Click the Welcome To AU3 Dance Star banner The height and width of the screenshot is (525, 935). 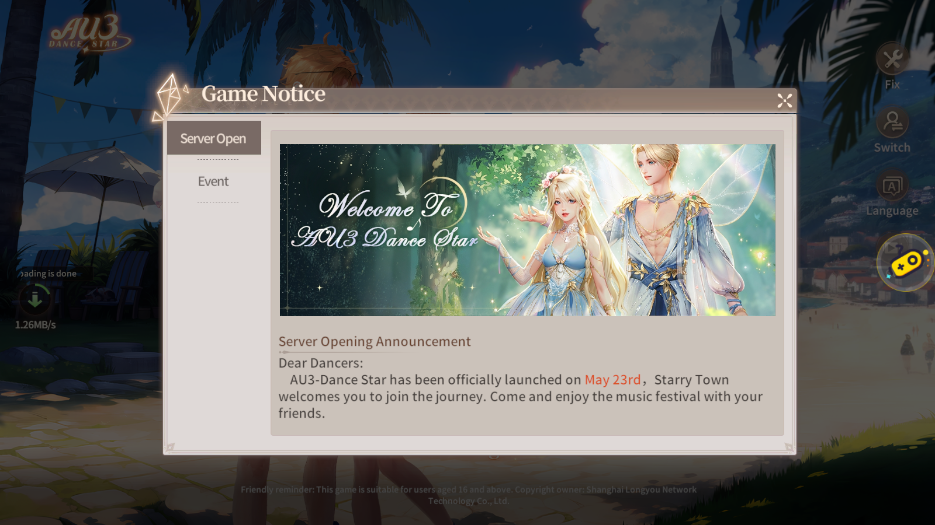pyautogui.click(x=527, y=230)
